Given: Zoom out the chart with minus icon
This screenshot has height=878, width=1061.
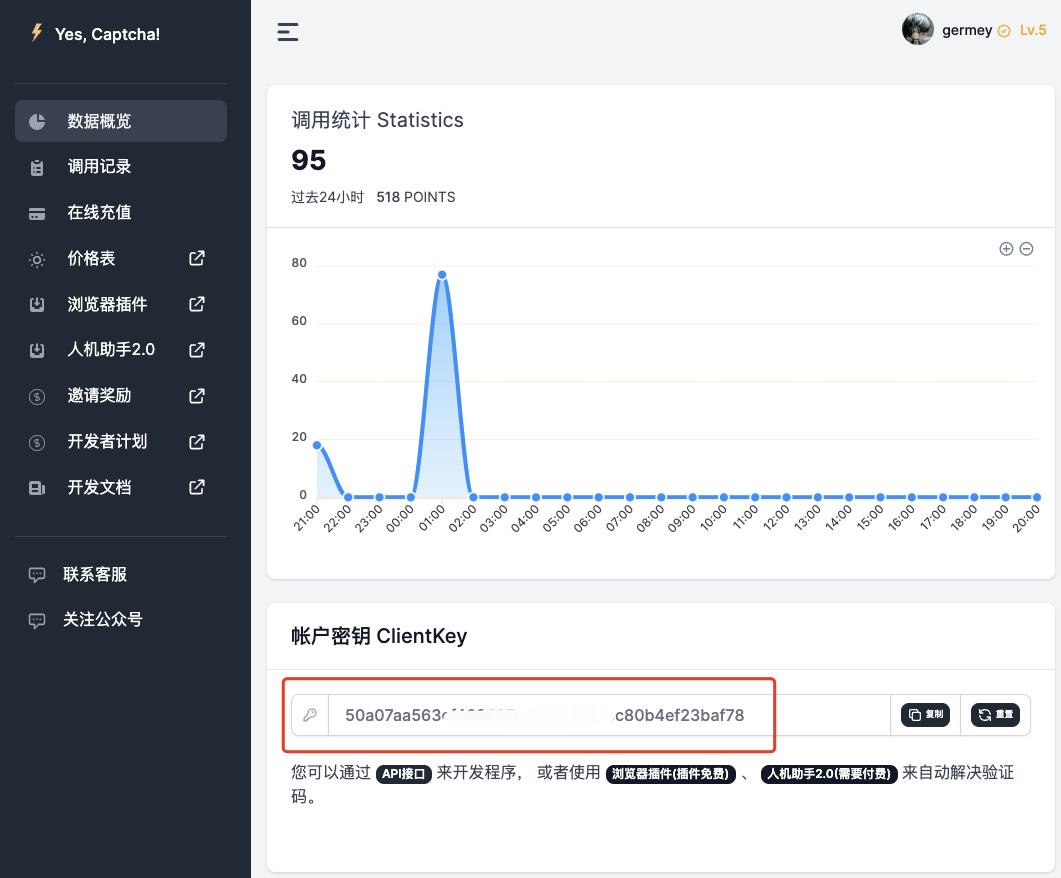Looking at the screenshot, I should tap(1026, 249).
